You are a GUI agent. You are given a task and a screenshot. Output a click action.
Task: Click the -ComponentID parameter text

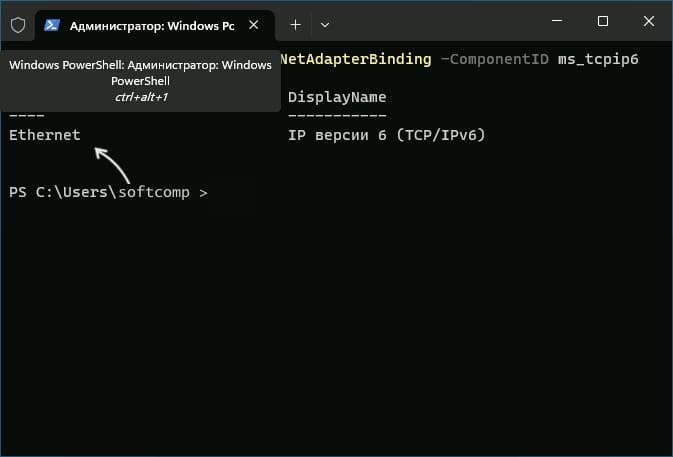pos(494,59)
